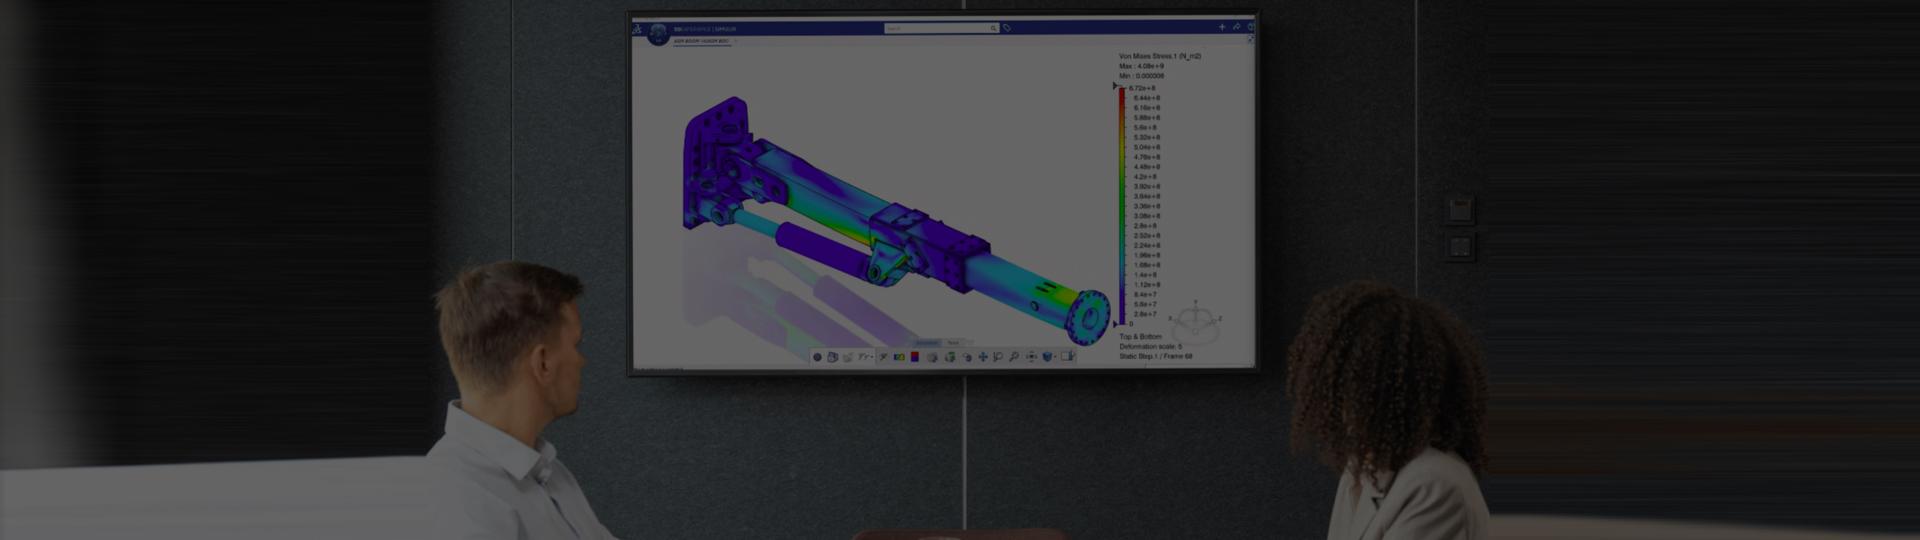Click the dark sphere icon in toolbar
Viewport: 1920px width, 540px height.
click(x=817, y=357)
